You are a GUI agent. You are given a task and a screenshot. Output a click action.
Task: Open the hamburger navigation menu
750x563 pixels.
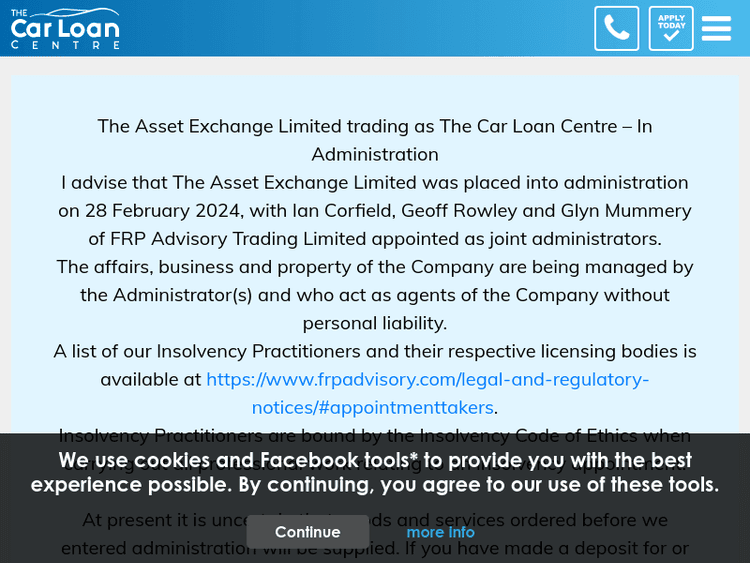point(716,28)
